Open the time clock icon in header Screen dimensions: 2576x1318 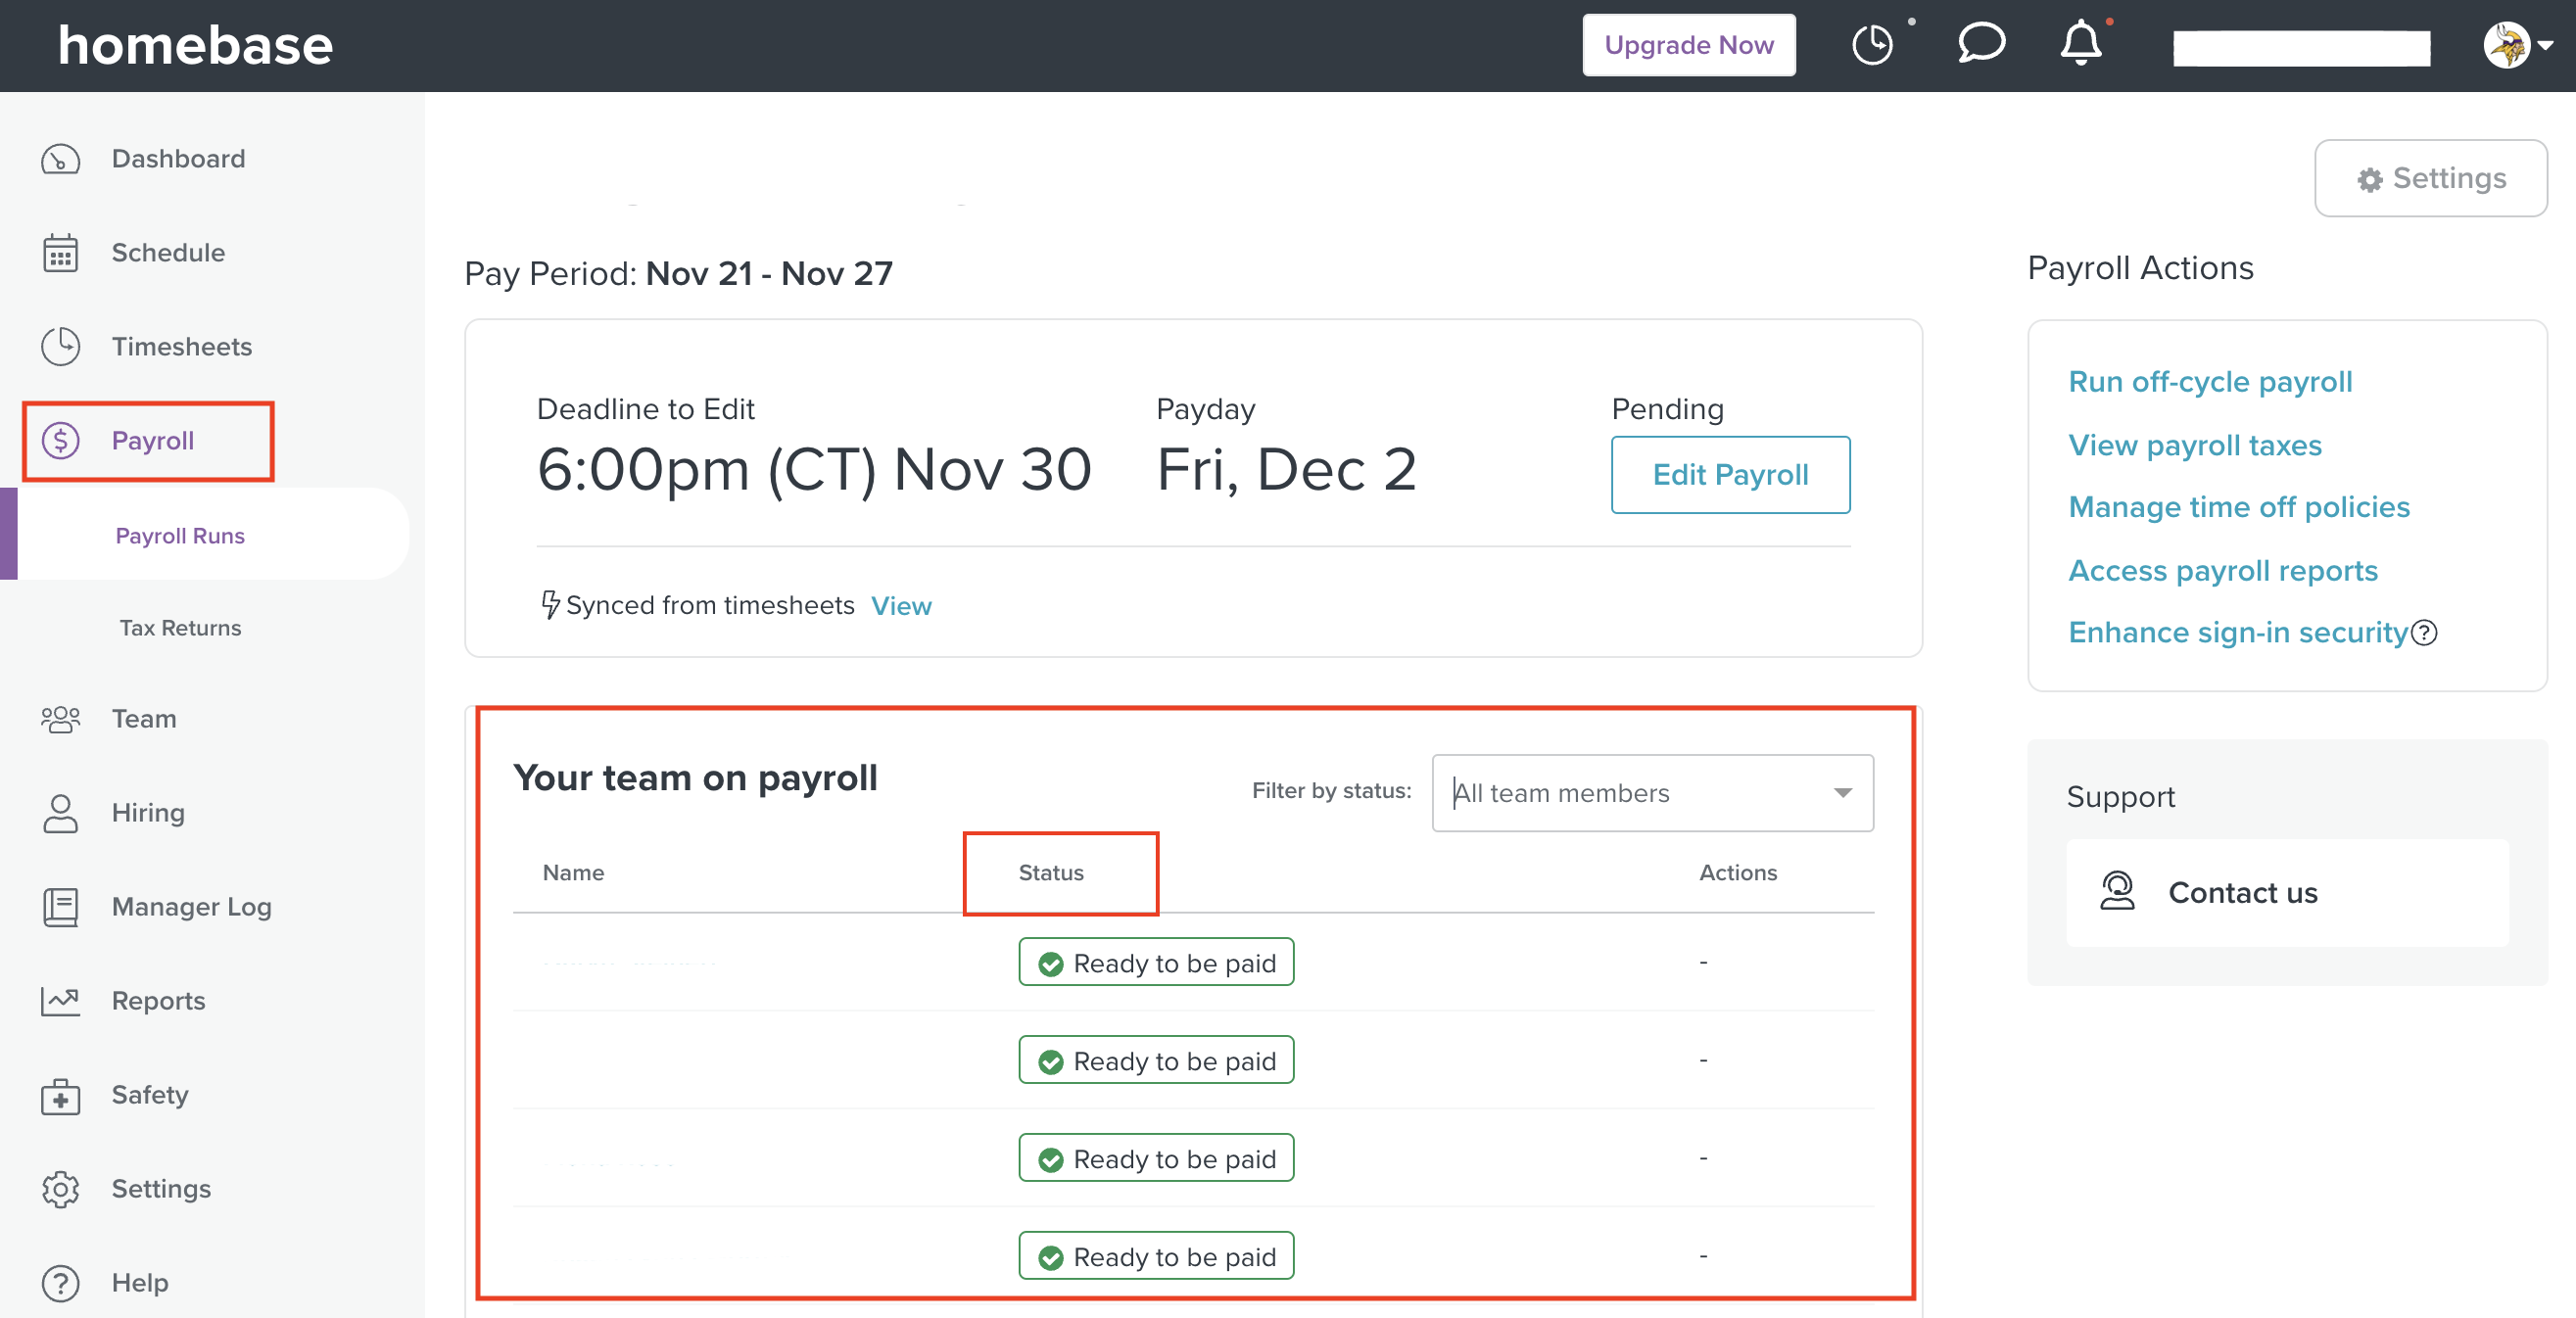pyautogui.click(x=1871, y=45)
